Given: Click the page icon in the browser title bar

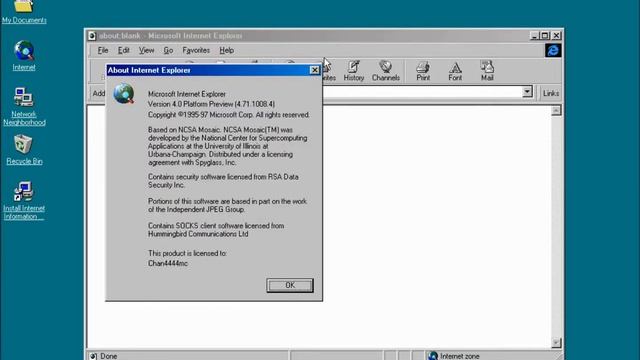Looking at the screenshot, I should (x=92, y=36).
